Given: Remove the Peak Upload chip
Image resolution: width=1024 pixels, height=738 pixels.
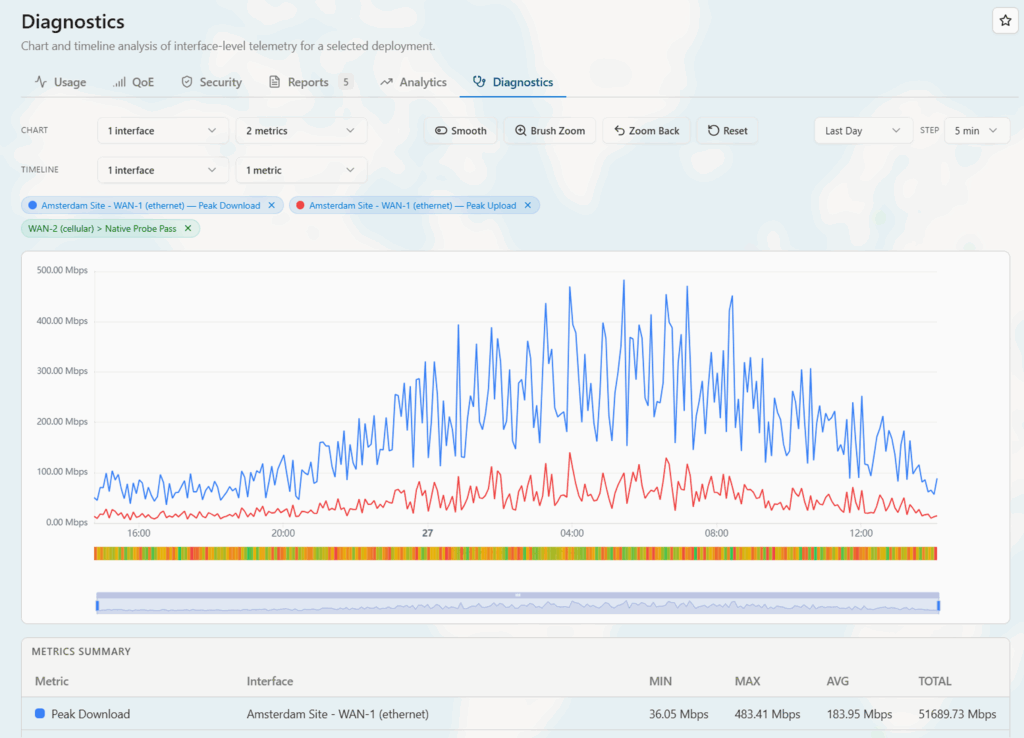Looking at the screenshot, I should pyautogui.click(x=528, y=205).
